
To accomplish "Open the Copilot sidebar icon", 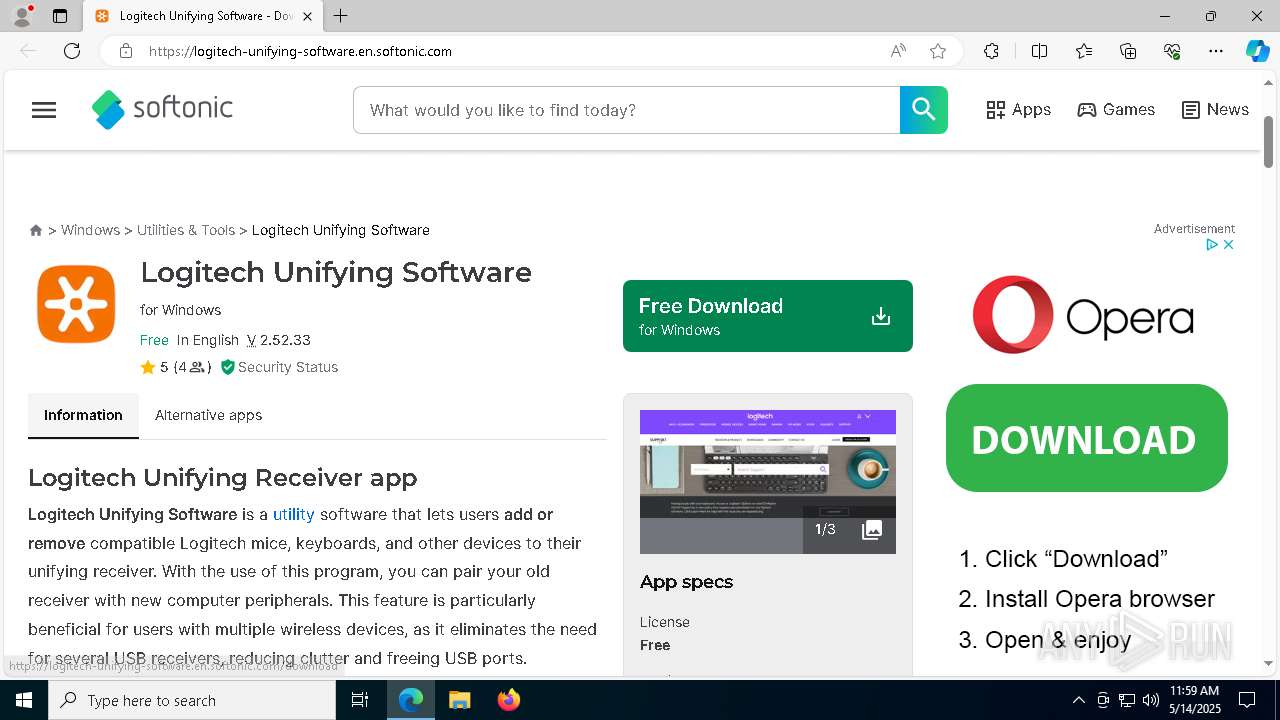I will tap(1257, 51).
